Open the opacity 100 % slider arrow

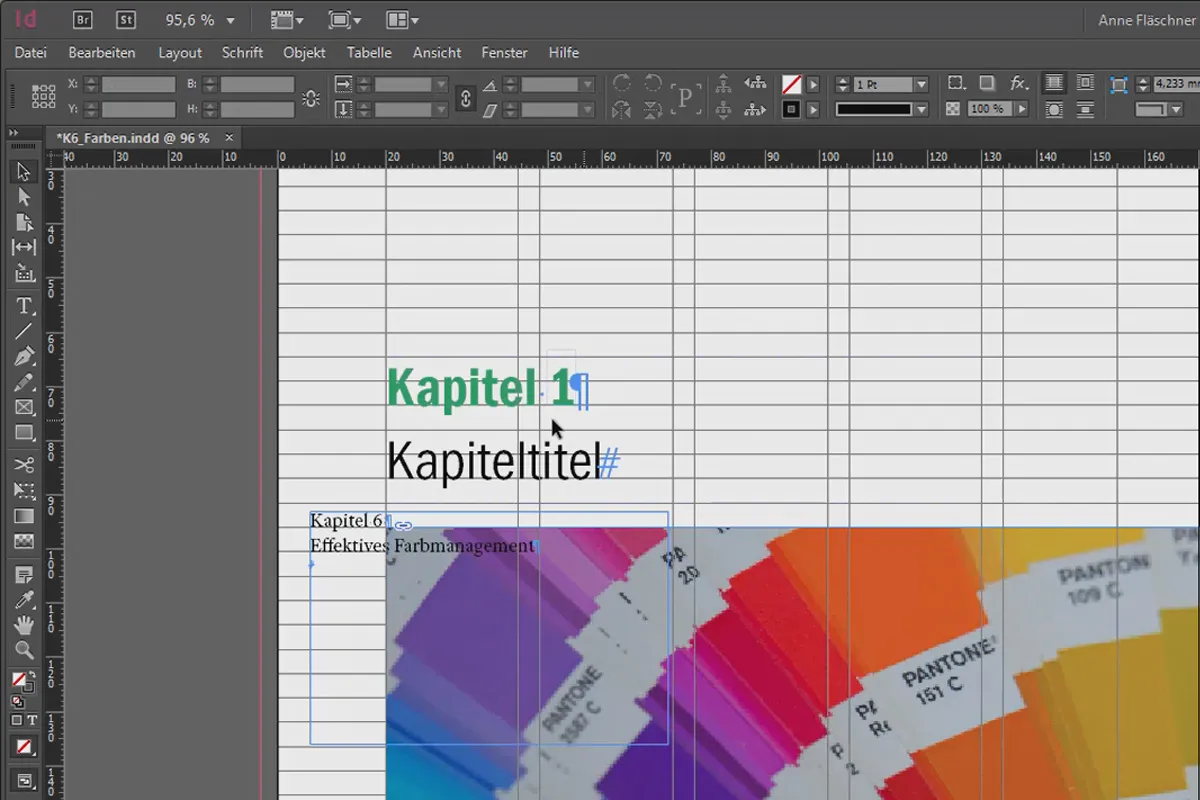coord(1019,109)
